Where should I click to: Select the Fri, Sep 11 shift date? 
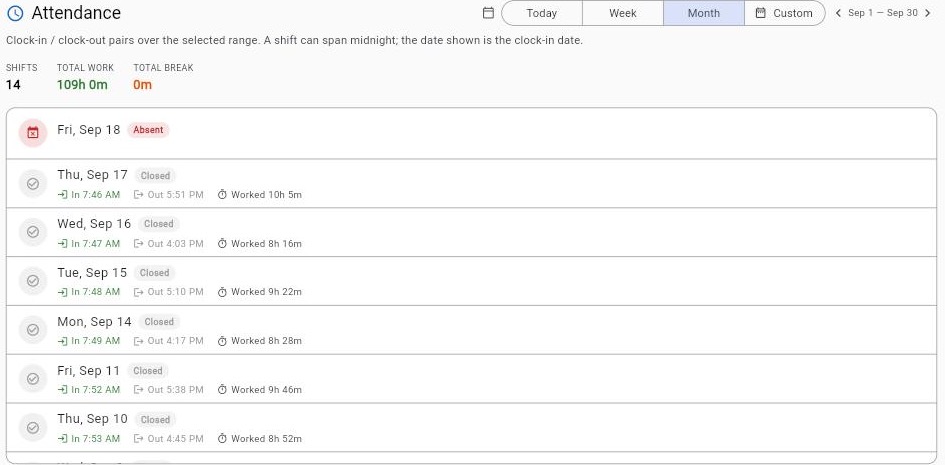click(x=89, y=370)
